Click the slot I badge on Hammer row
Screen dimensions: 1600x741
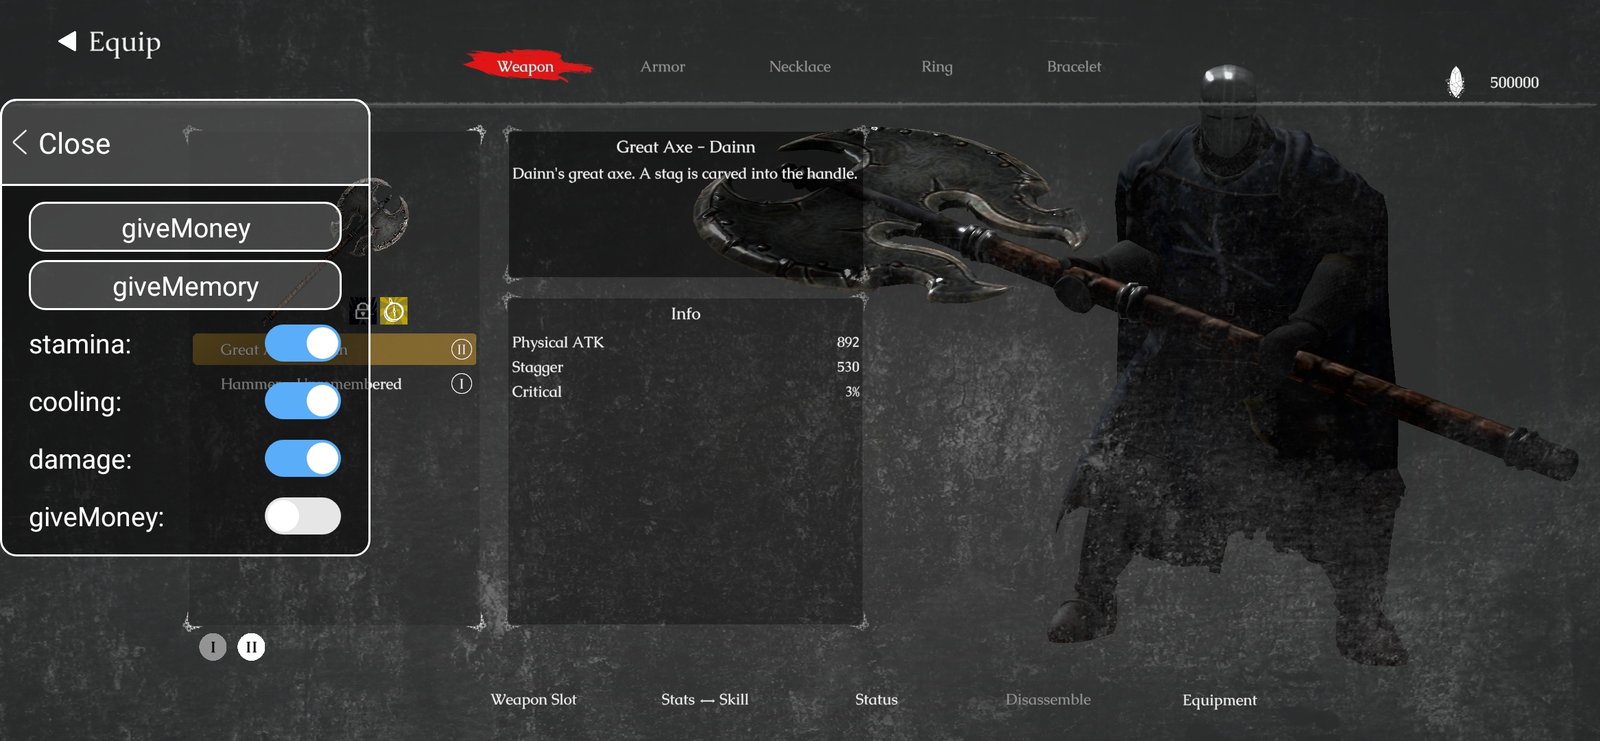pyautogui.click(x=461, y=384)
